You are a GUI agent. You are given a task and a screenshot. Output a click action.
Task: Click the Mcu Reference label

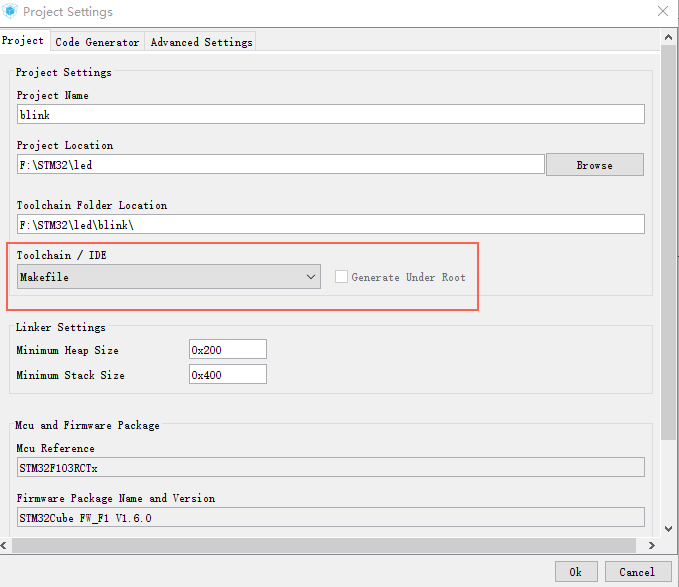pyautogui.click(x=55, y=448)
